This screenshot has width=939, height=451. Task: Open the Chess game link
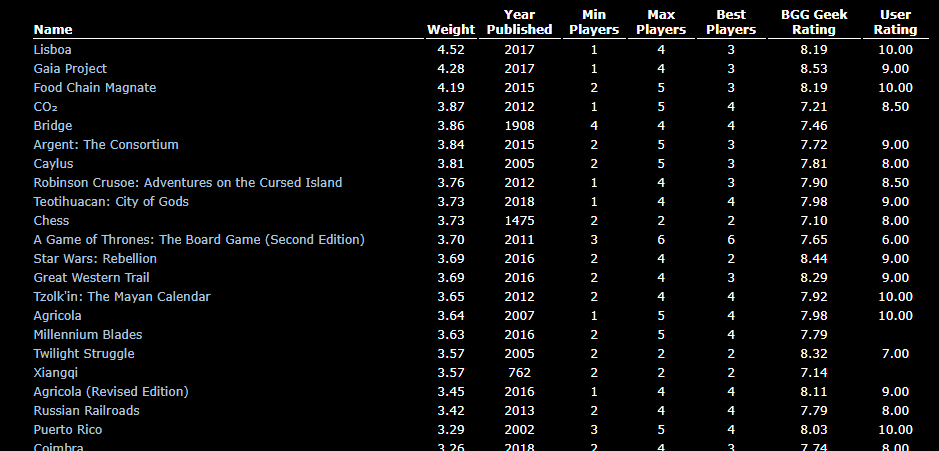pos(51,221)
